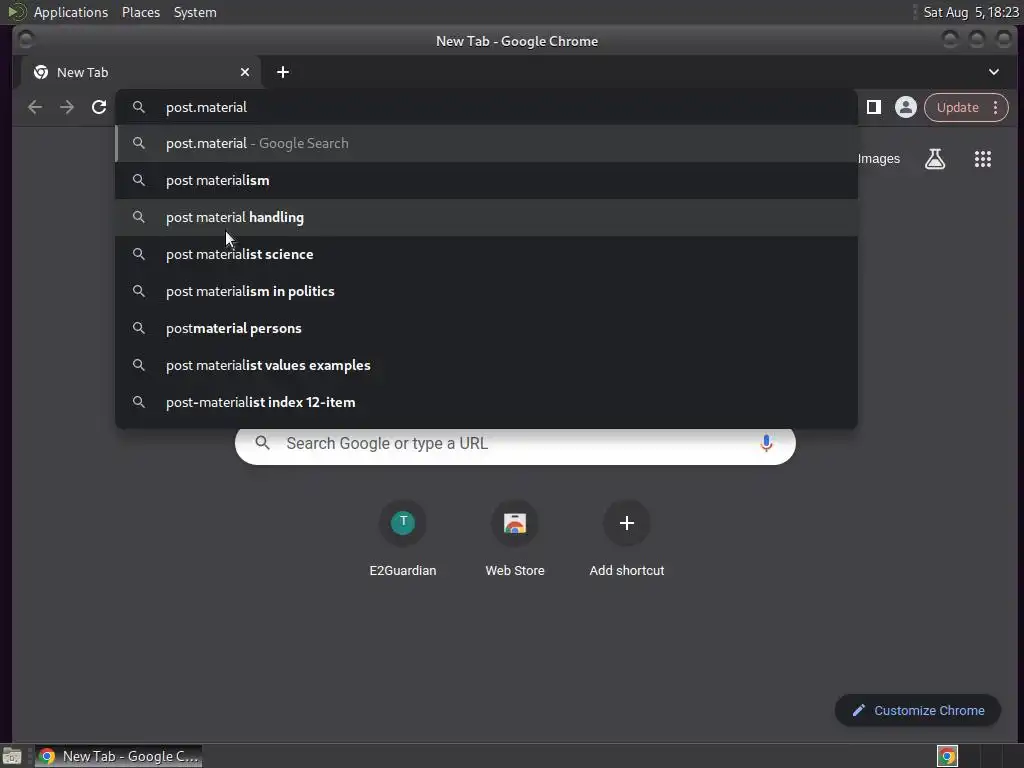Select the 'post.material - Google Search' suggestion
1024x768 pixels.
[487, 143]
